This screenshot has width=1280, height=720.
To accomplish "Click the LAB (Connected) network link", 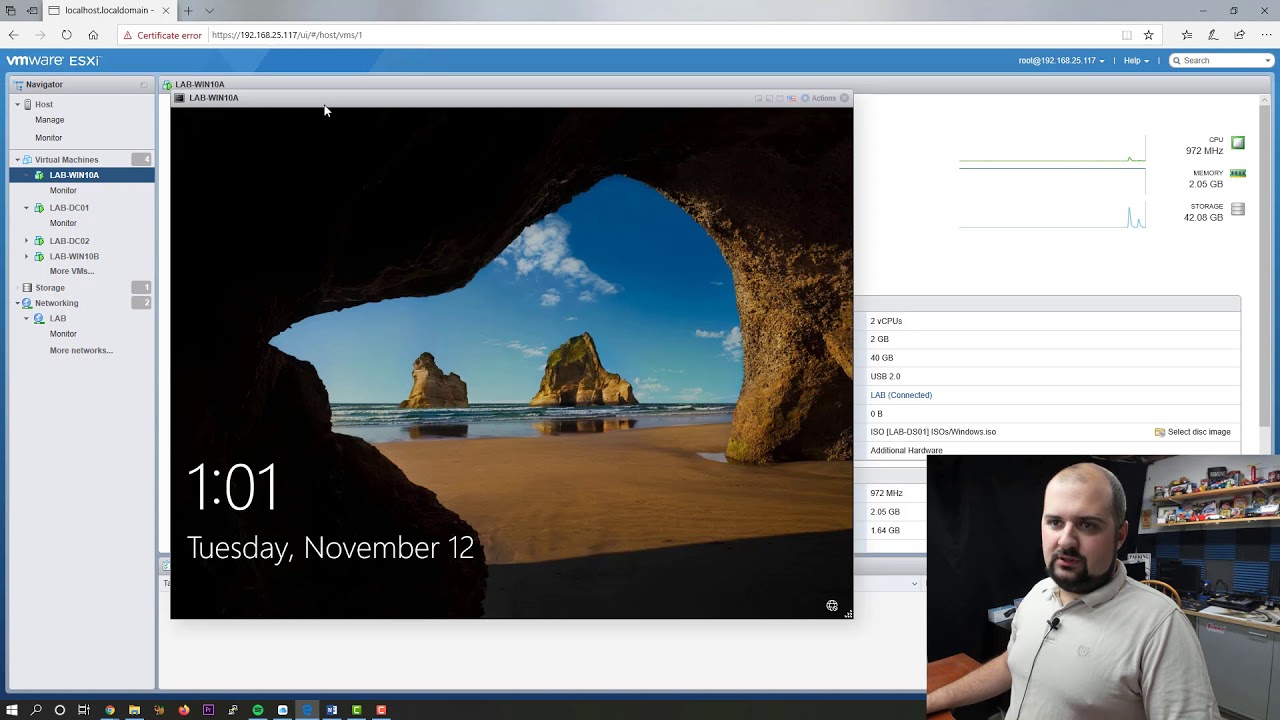I will 901,395.
